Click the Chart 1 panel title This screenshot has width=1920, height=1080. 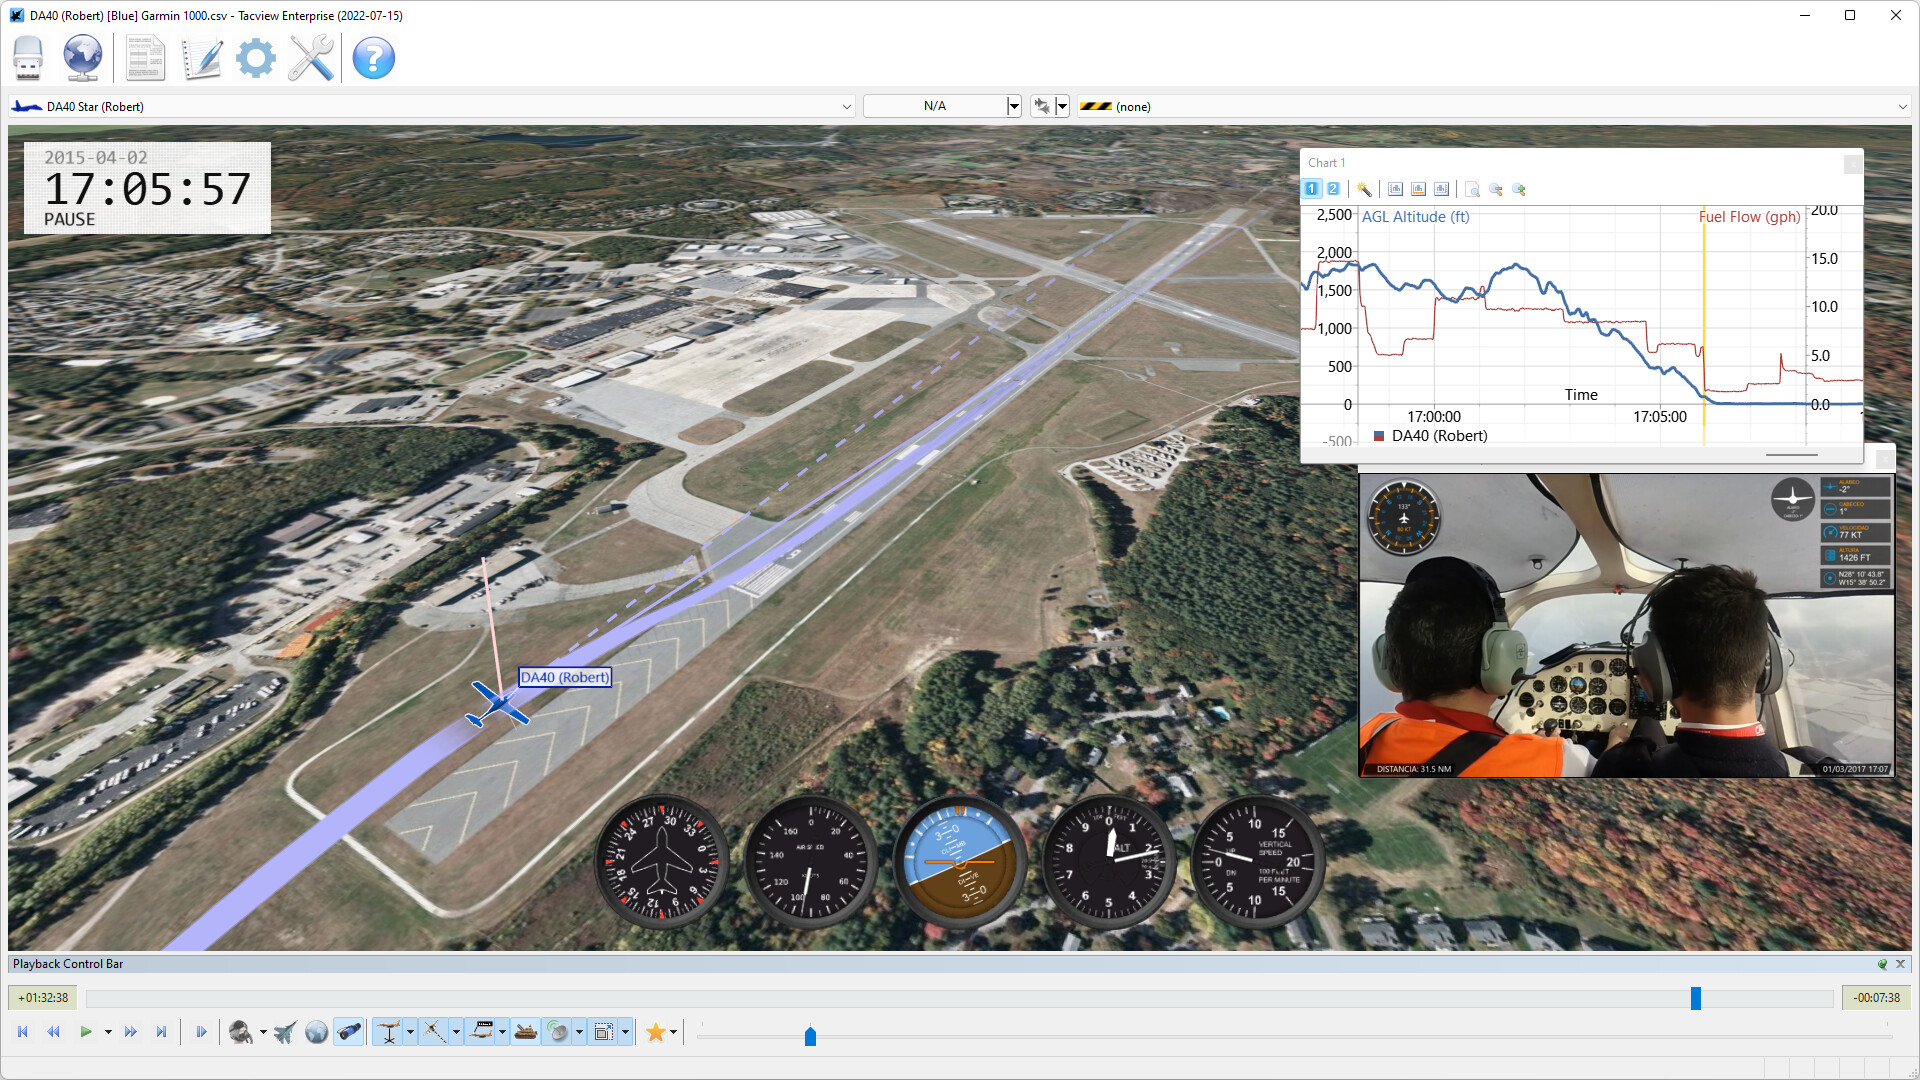click(x=1327, y=162)
